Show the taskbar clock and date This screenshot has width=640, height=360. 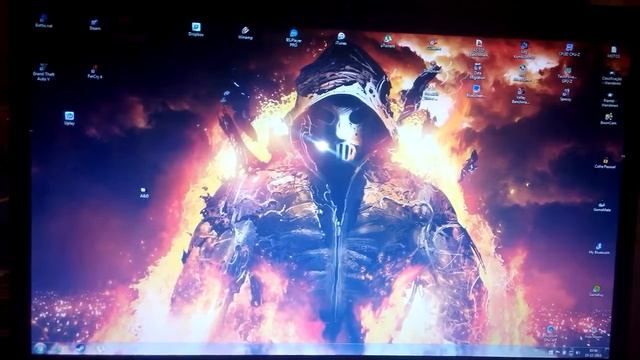pyautogui.click(x=593, y=353)
